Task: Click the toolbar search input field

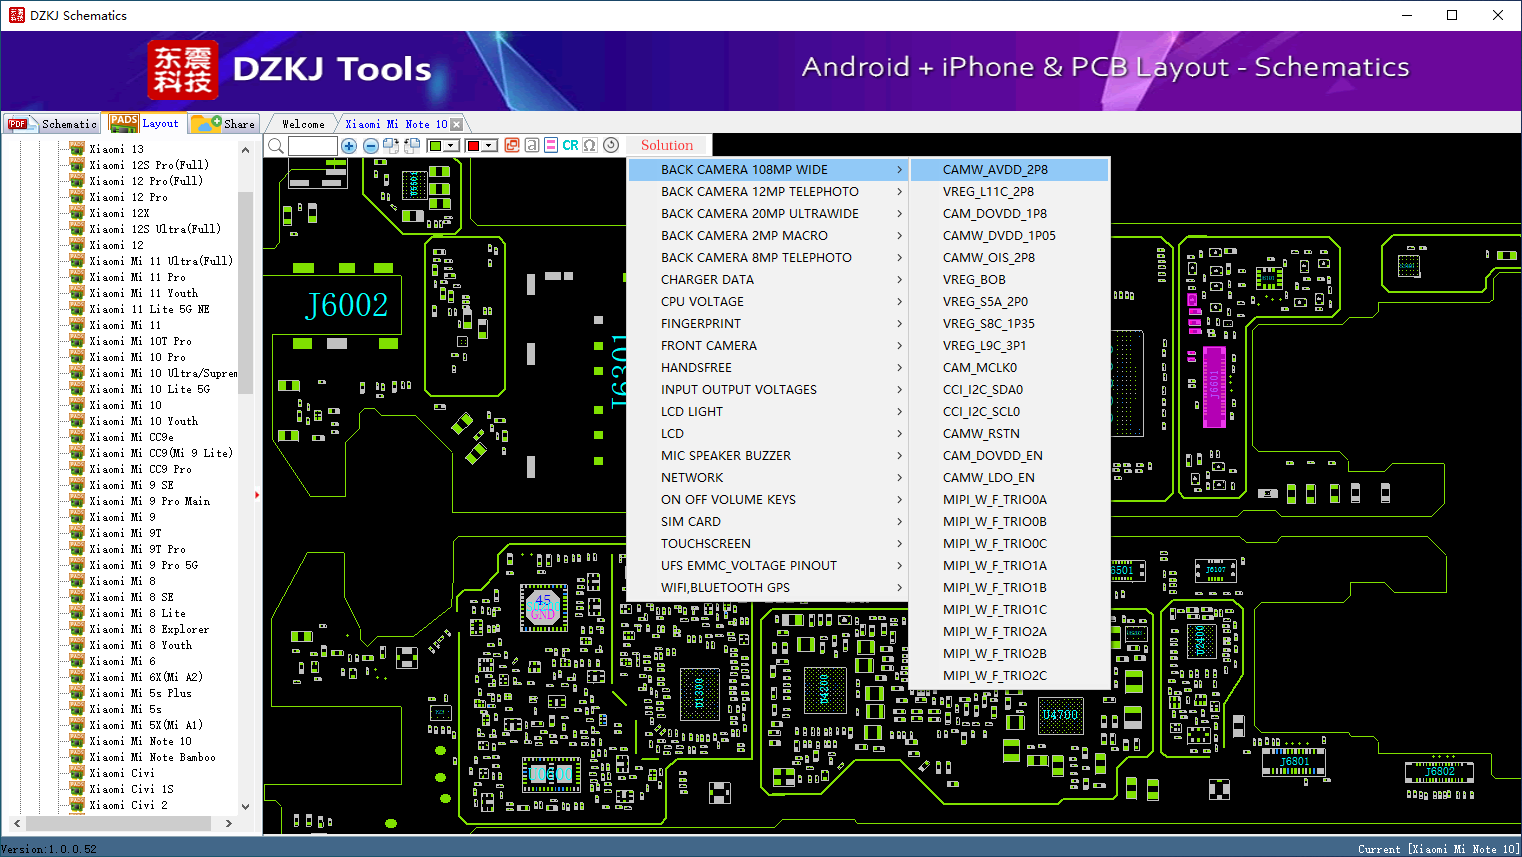Action: coord(313,146)
